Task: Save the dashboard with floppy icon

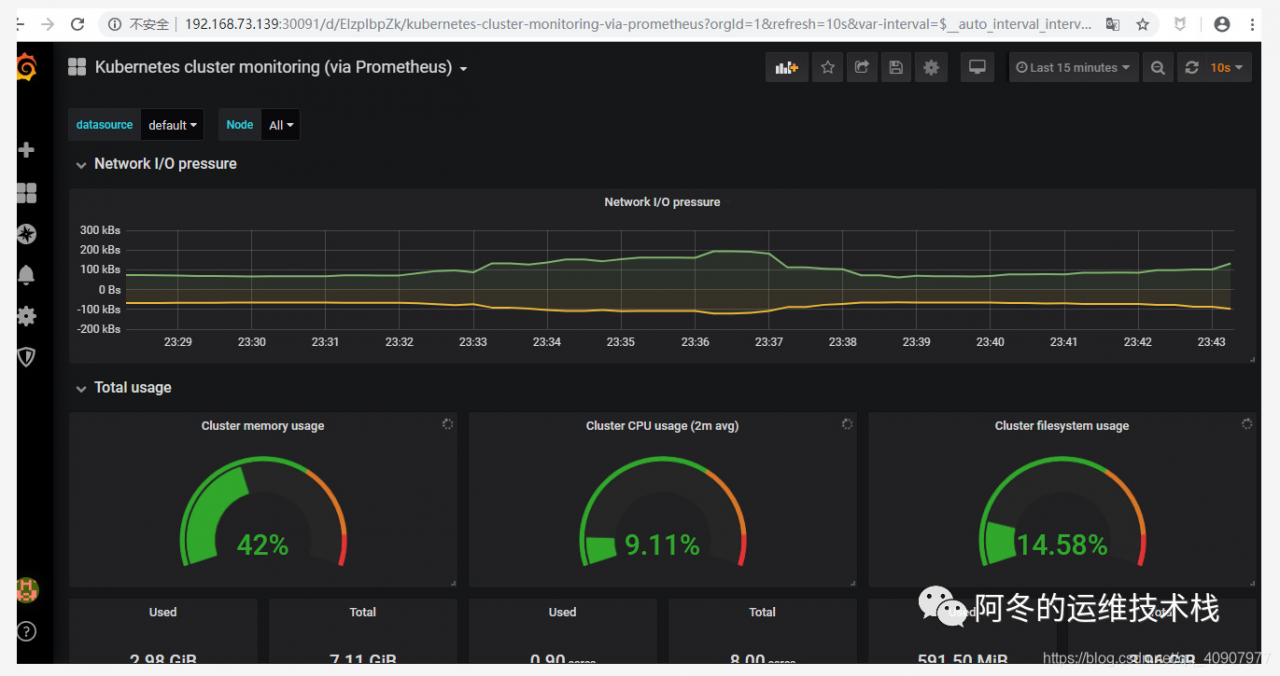Action: click(896, 67)
